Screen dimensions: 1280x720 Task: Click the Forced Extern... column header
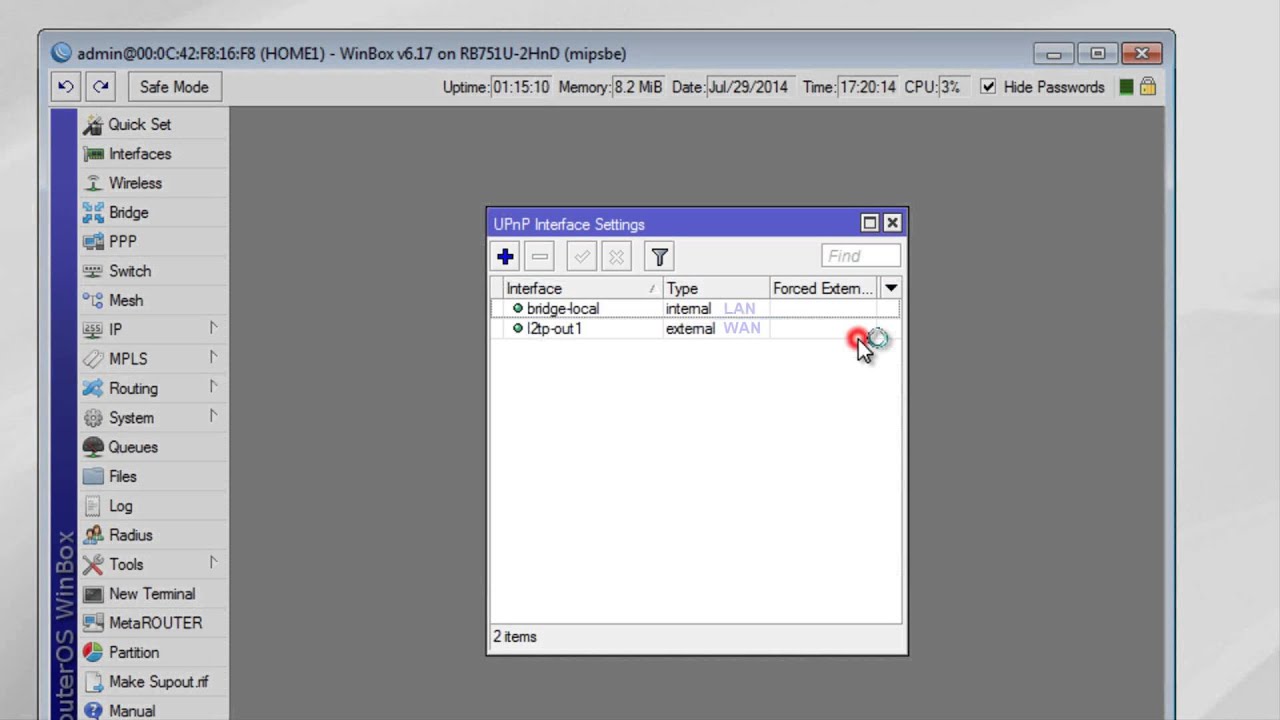(823, 288)
